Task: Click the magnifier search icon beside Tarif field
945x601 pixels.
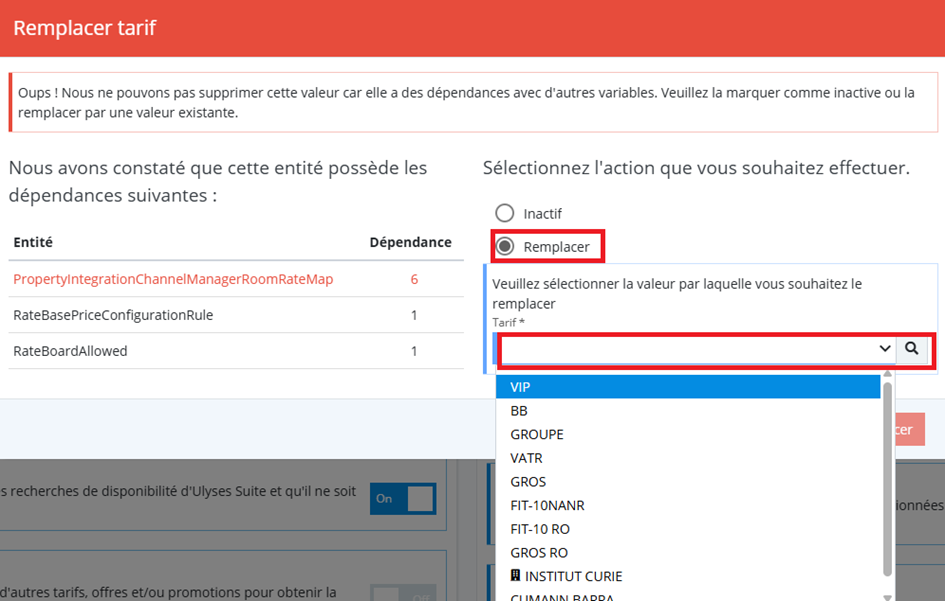Action: 912,349
